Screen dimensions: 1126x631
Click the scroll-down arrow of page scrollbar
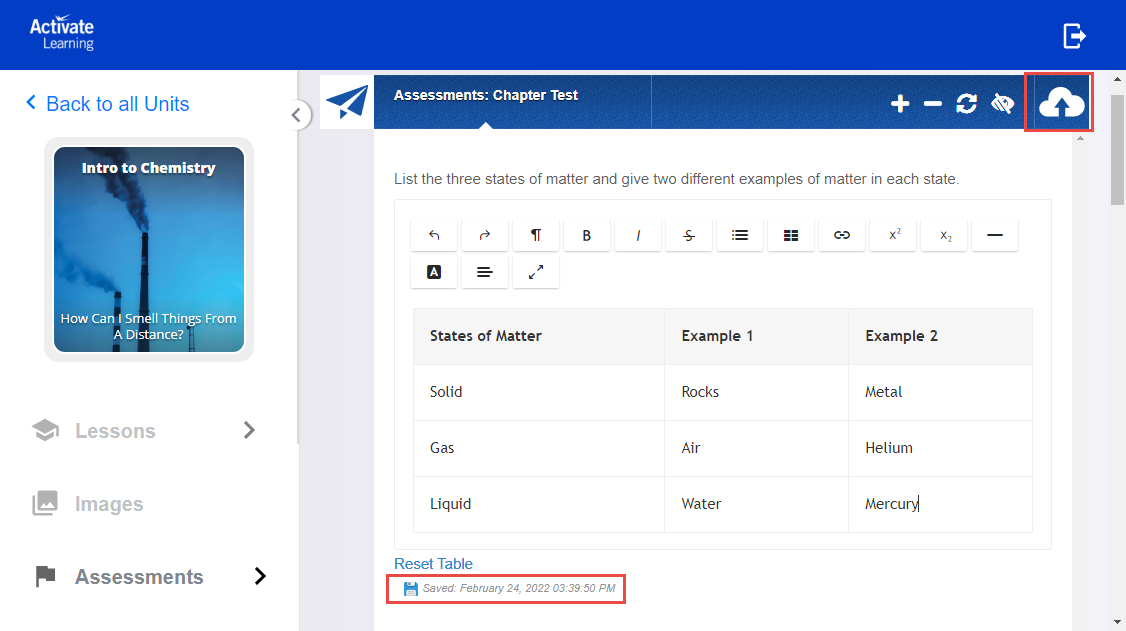[x=1117, y=622]
